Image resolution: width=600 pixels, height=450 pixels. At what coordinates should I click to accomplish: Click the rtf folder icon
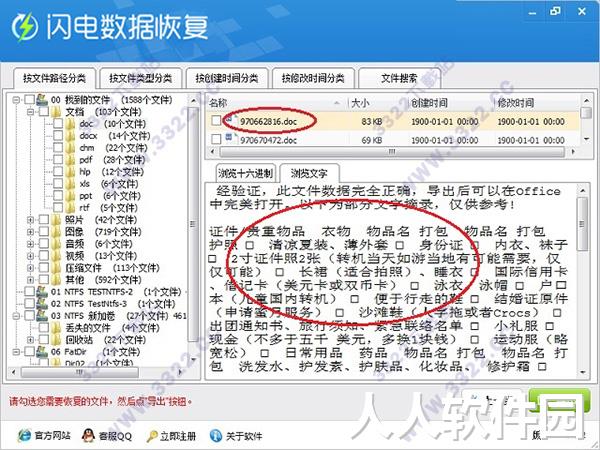pyautogui.click(x=70, y=208)
